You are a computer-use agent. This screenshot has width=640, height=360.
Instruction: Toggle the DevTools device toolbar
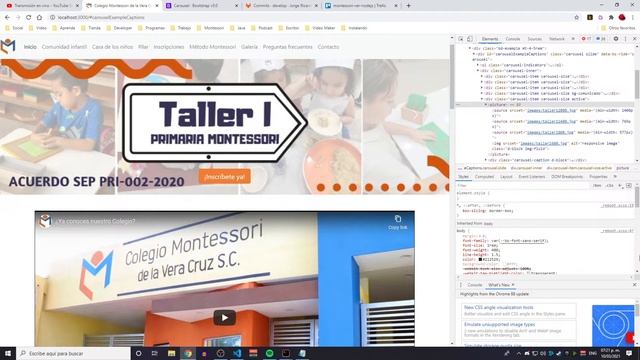470,39
